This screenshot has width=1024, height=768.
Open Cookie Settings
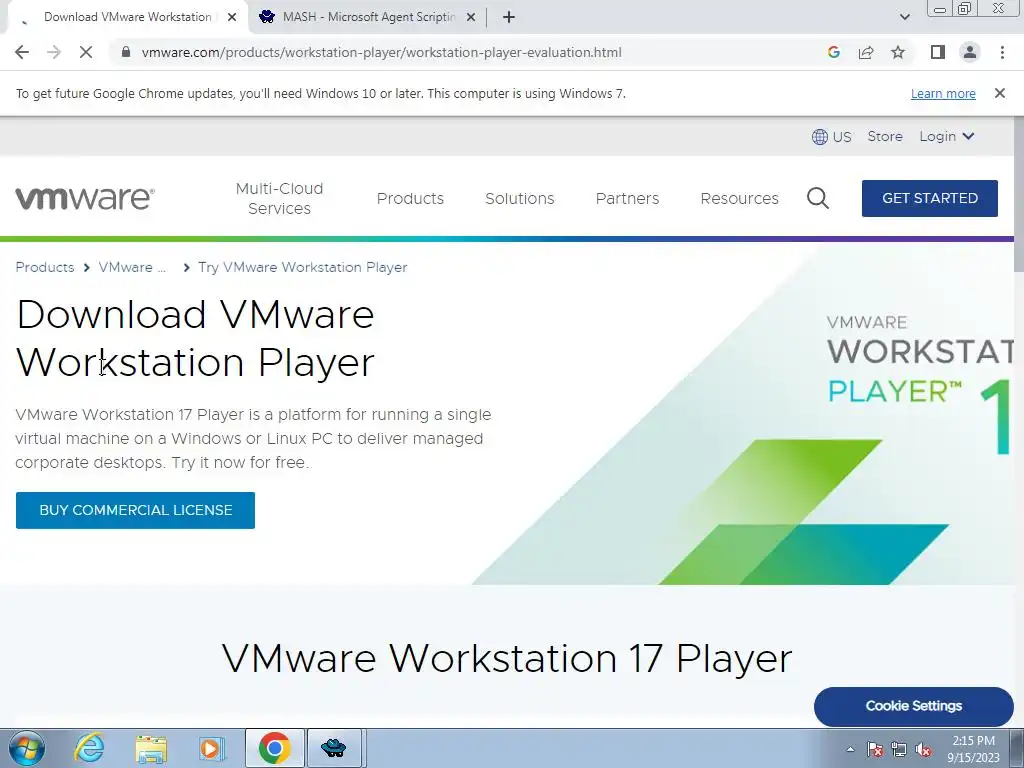click(x=913, y=706)
